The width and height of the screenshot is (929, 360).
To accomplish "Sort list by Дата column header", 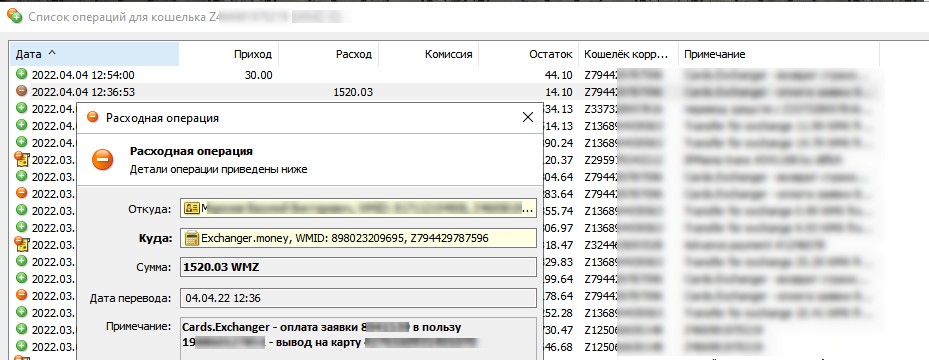I will [95, 54].
